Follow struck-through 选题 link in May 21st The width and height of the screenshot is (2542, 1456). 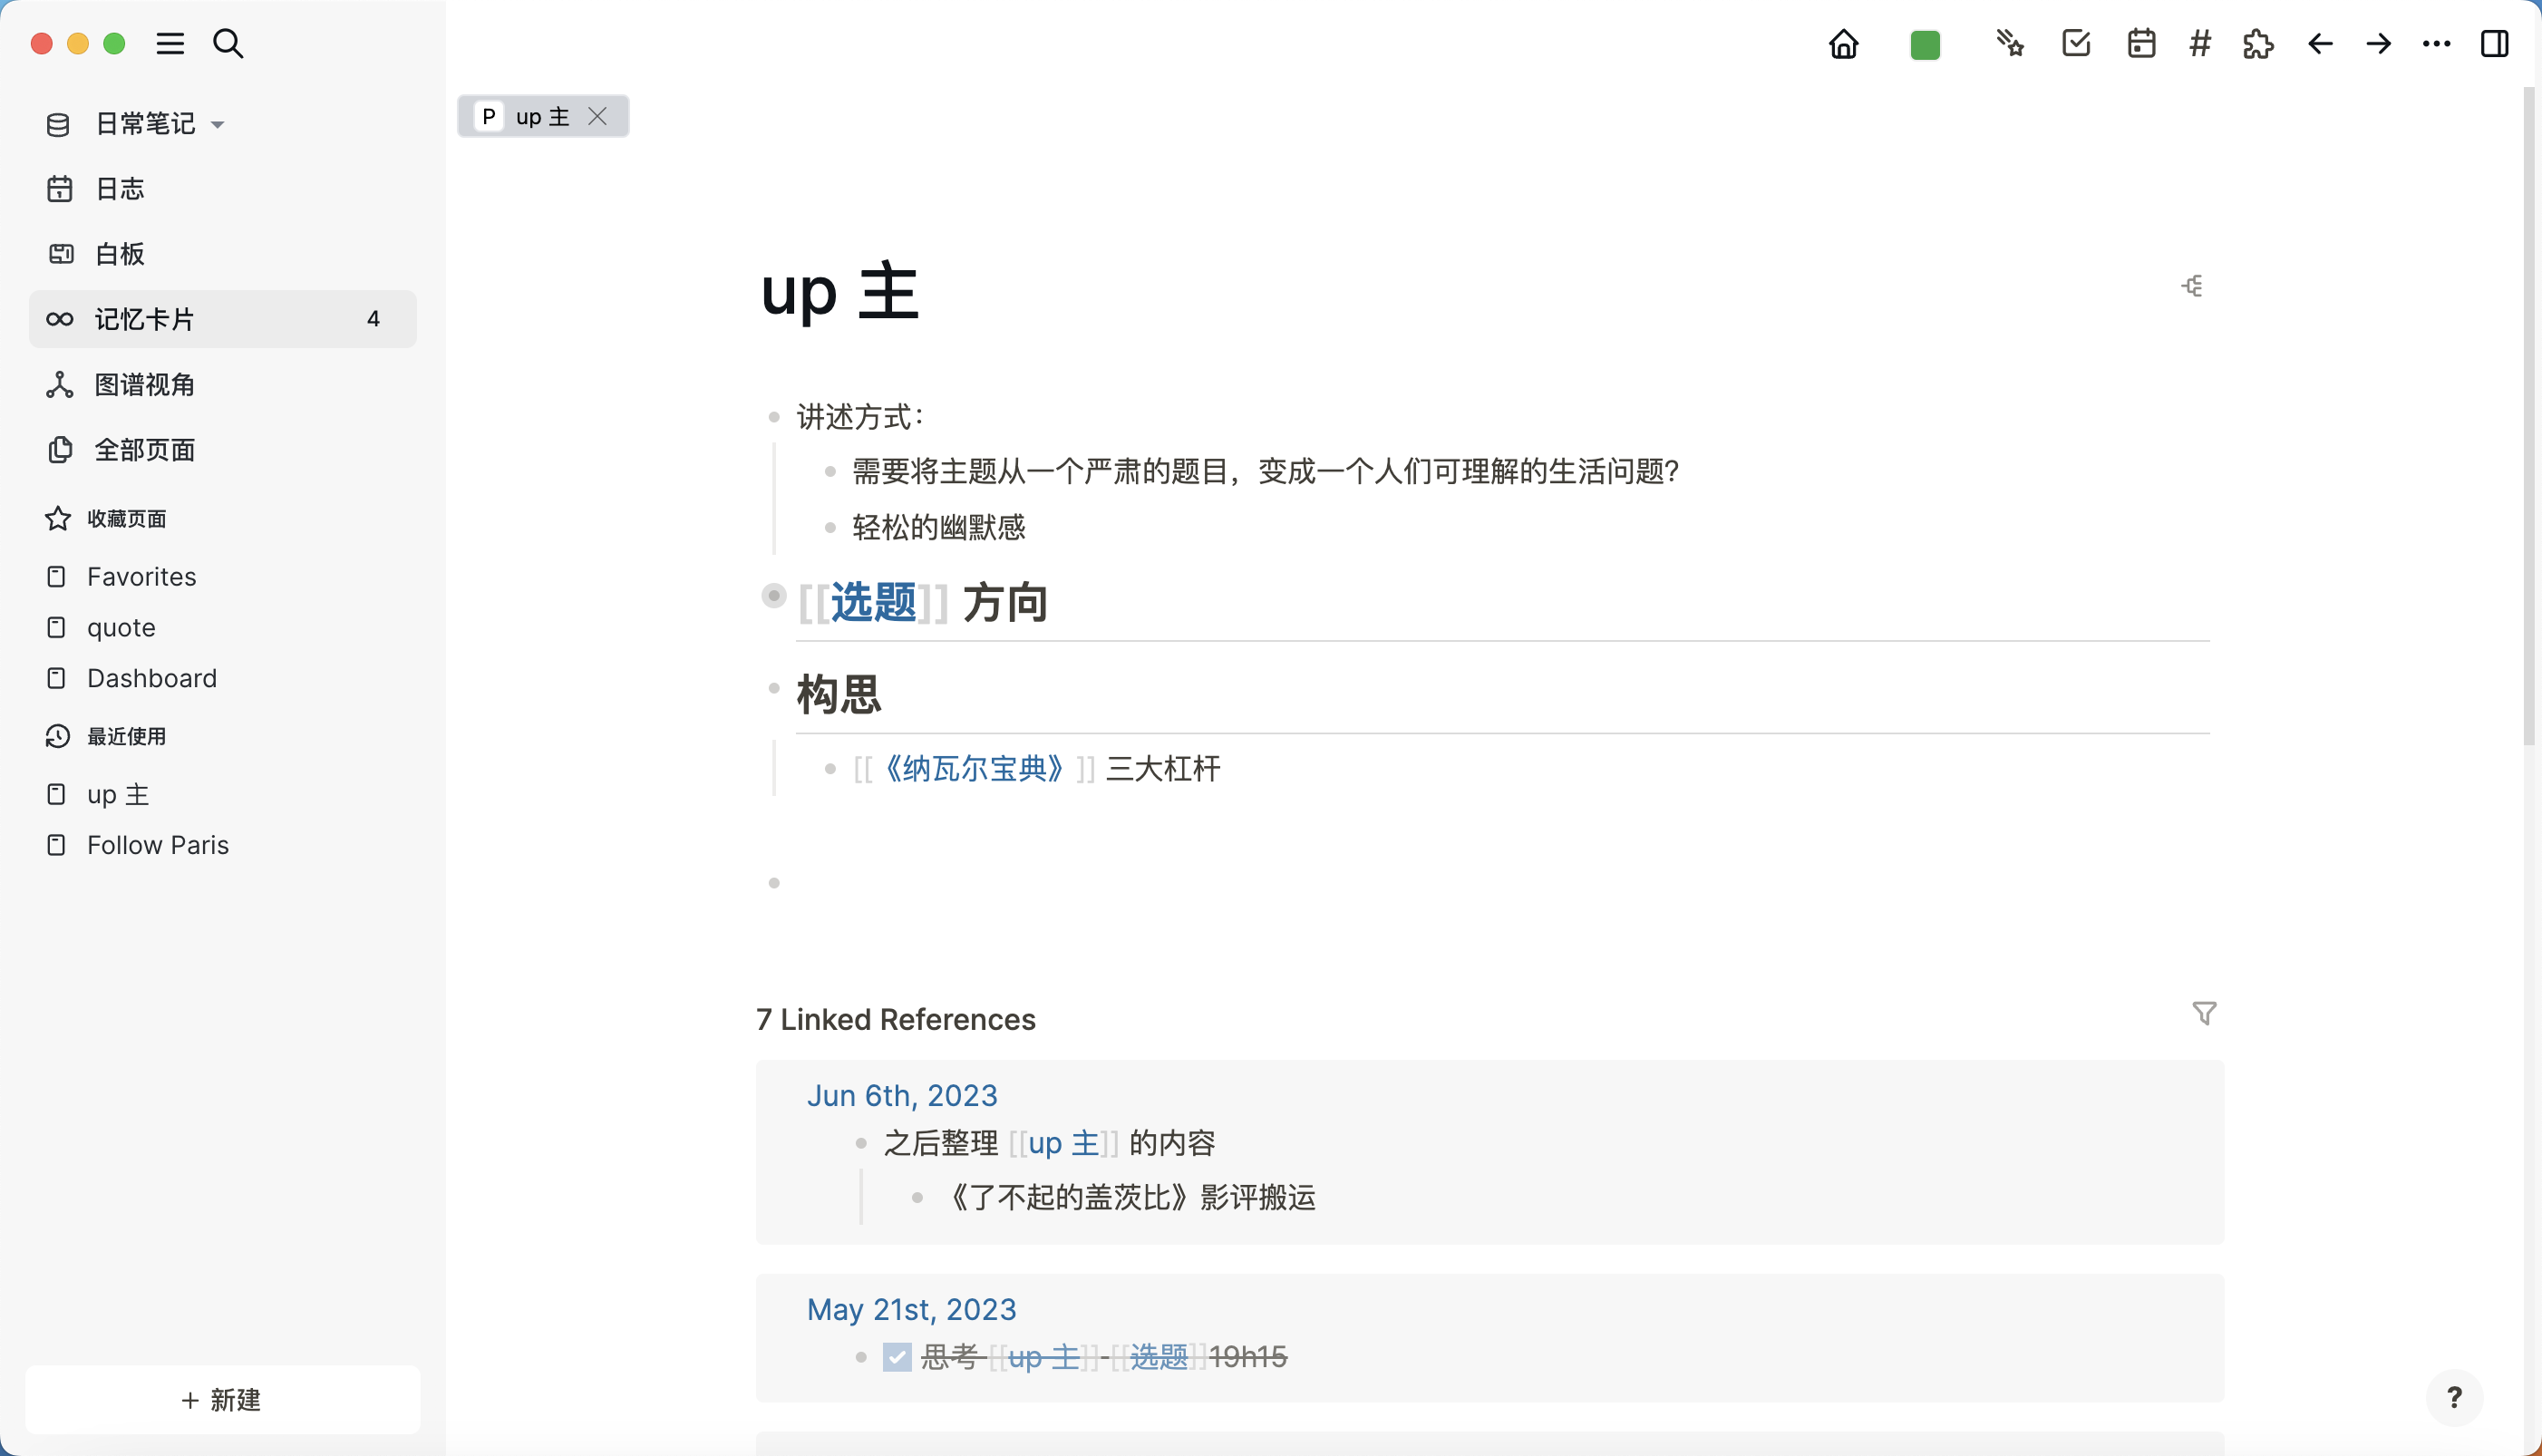[1159, 1358]
